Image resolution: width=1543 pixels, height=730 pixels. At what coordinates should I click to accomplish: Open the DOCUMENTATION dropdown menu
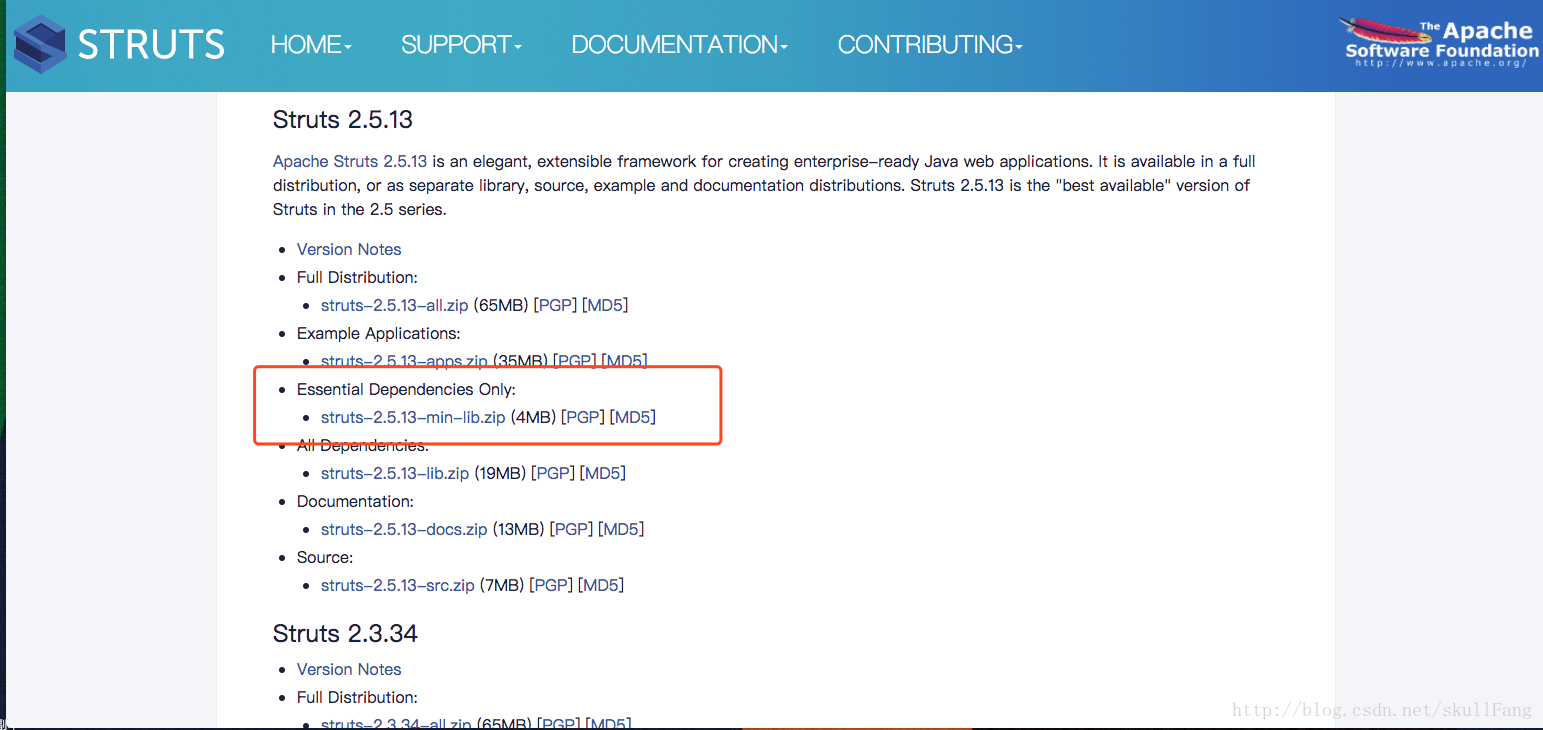point(679,45)
